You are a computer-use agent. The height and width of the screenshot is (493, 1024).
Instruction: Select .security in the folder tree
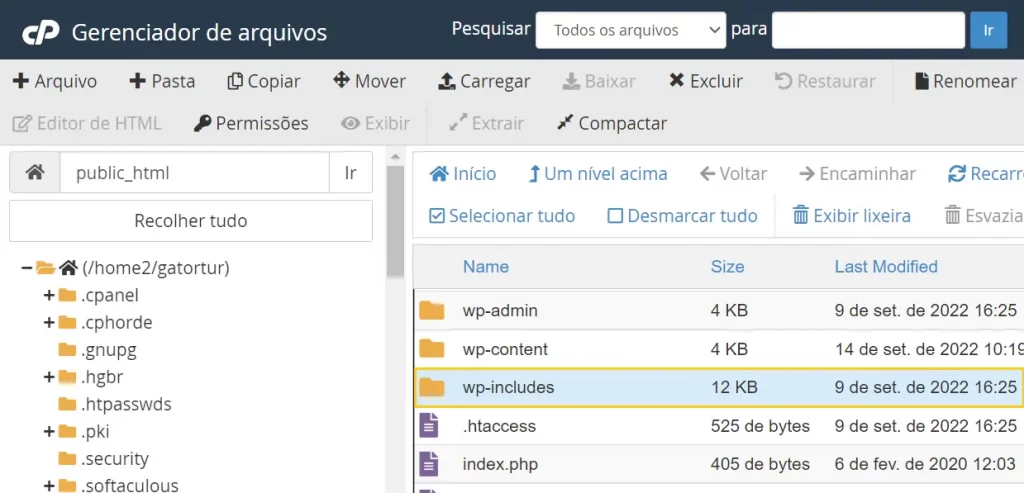pos(115,458)
